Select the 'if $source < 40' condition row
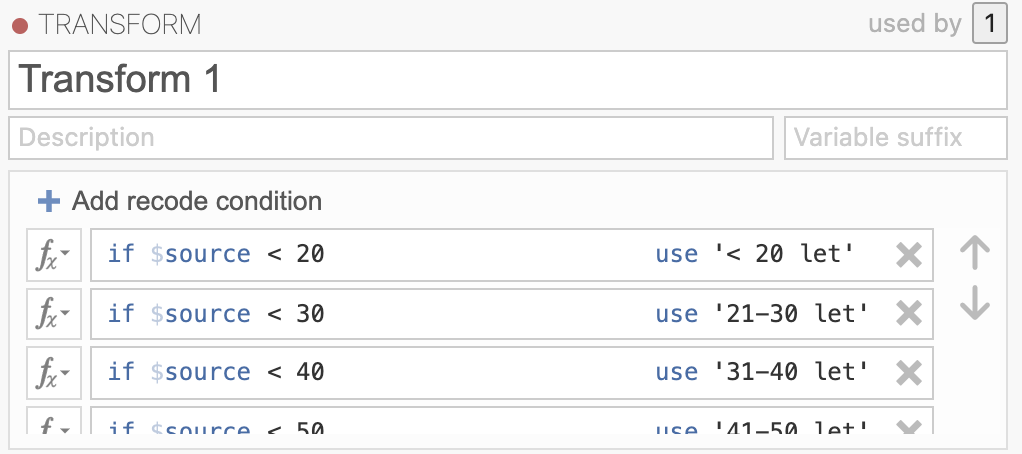Image resolution: width=1022 pixels, height=454 pixels. 512,373
